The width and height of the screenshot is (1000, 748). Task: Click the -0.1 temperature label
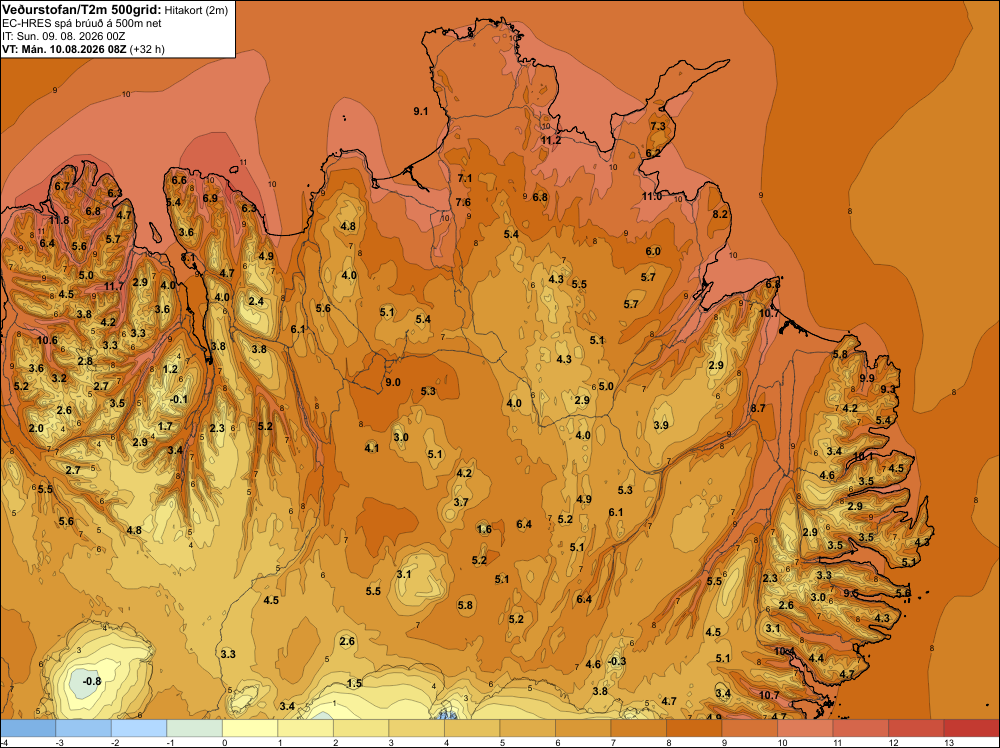(x=179, y=399)
